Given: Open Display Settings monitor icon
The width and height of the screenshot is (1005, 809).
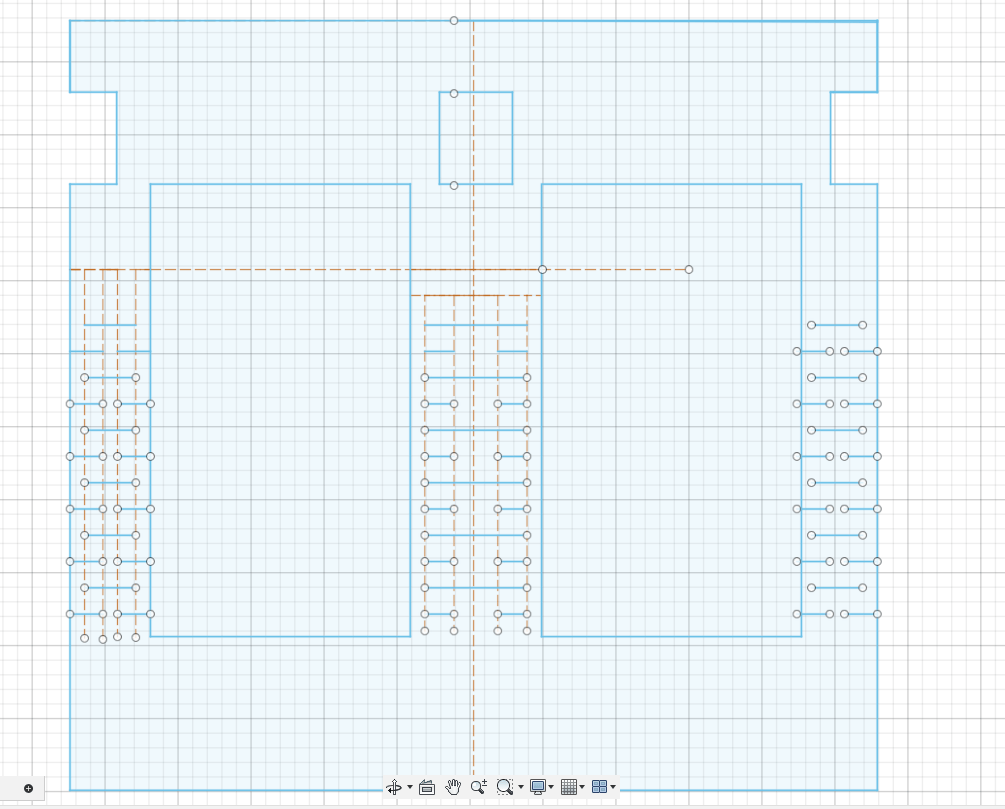Looking at the screenshot, I should tap(538, 787).
